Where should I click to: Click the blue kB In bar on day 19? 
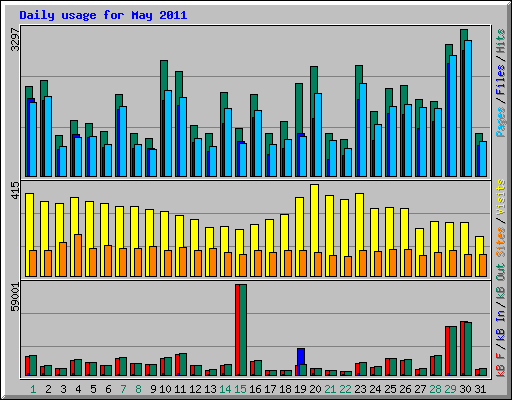pyautogui.click(x=301, y=356)
